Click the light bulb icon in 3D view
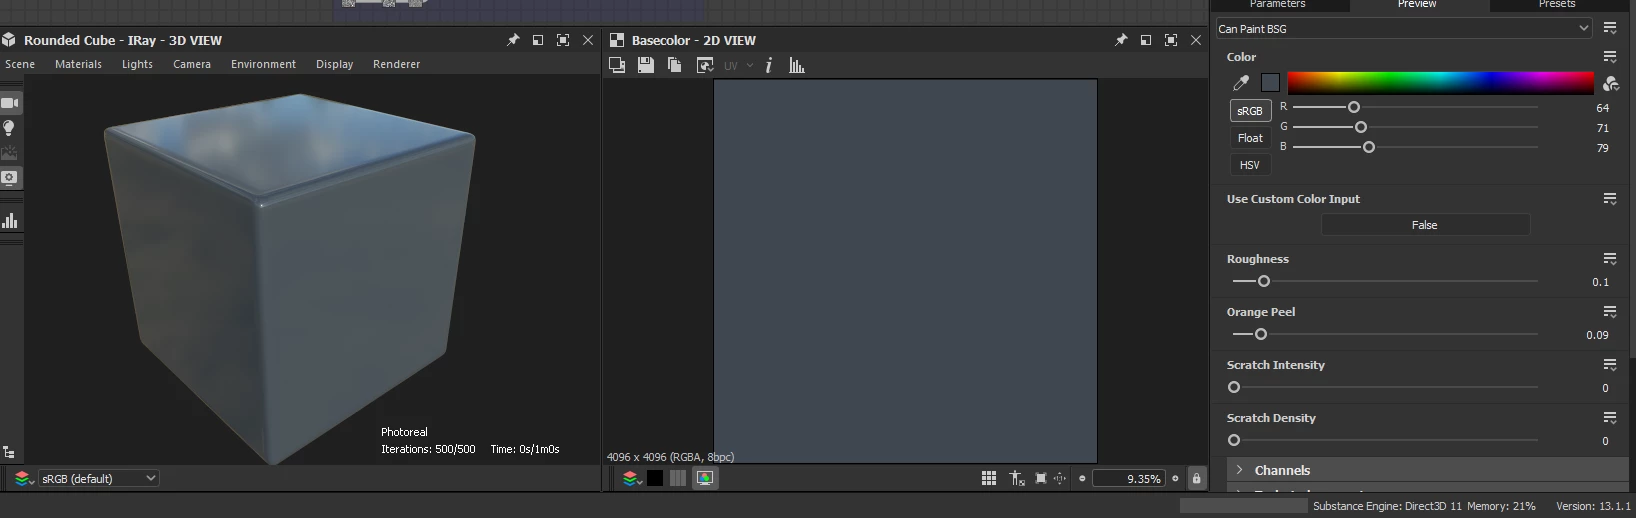This screenshot has height=518, width=1636. point(9,128)
